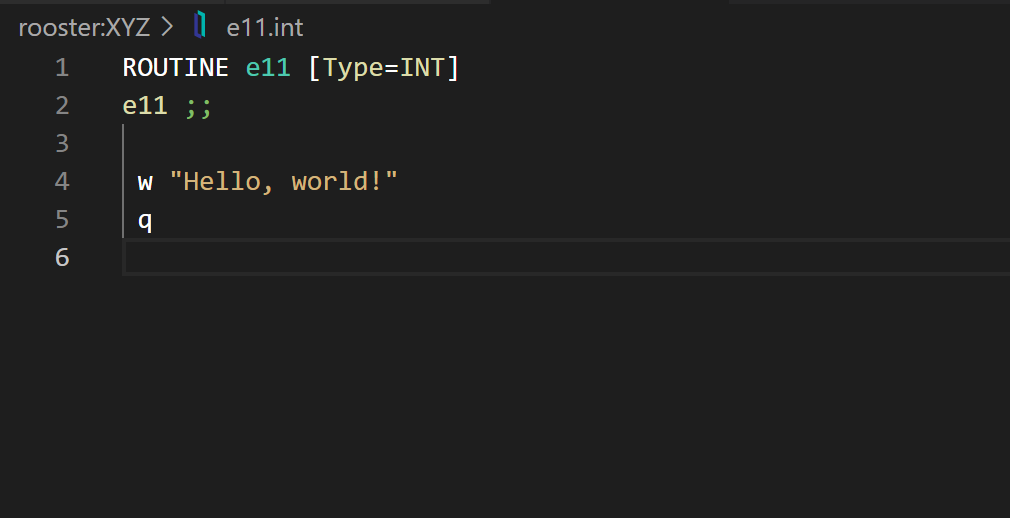Click line number 5 in the gutter

point(62,219)
